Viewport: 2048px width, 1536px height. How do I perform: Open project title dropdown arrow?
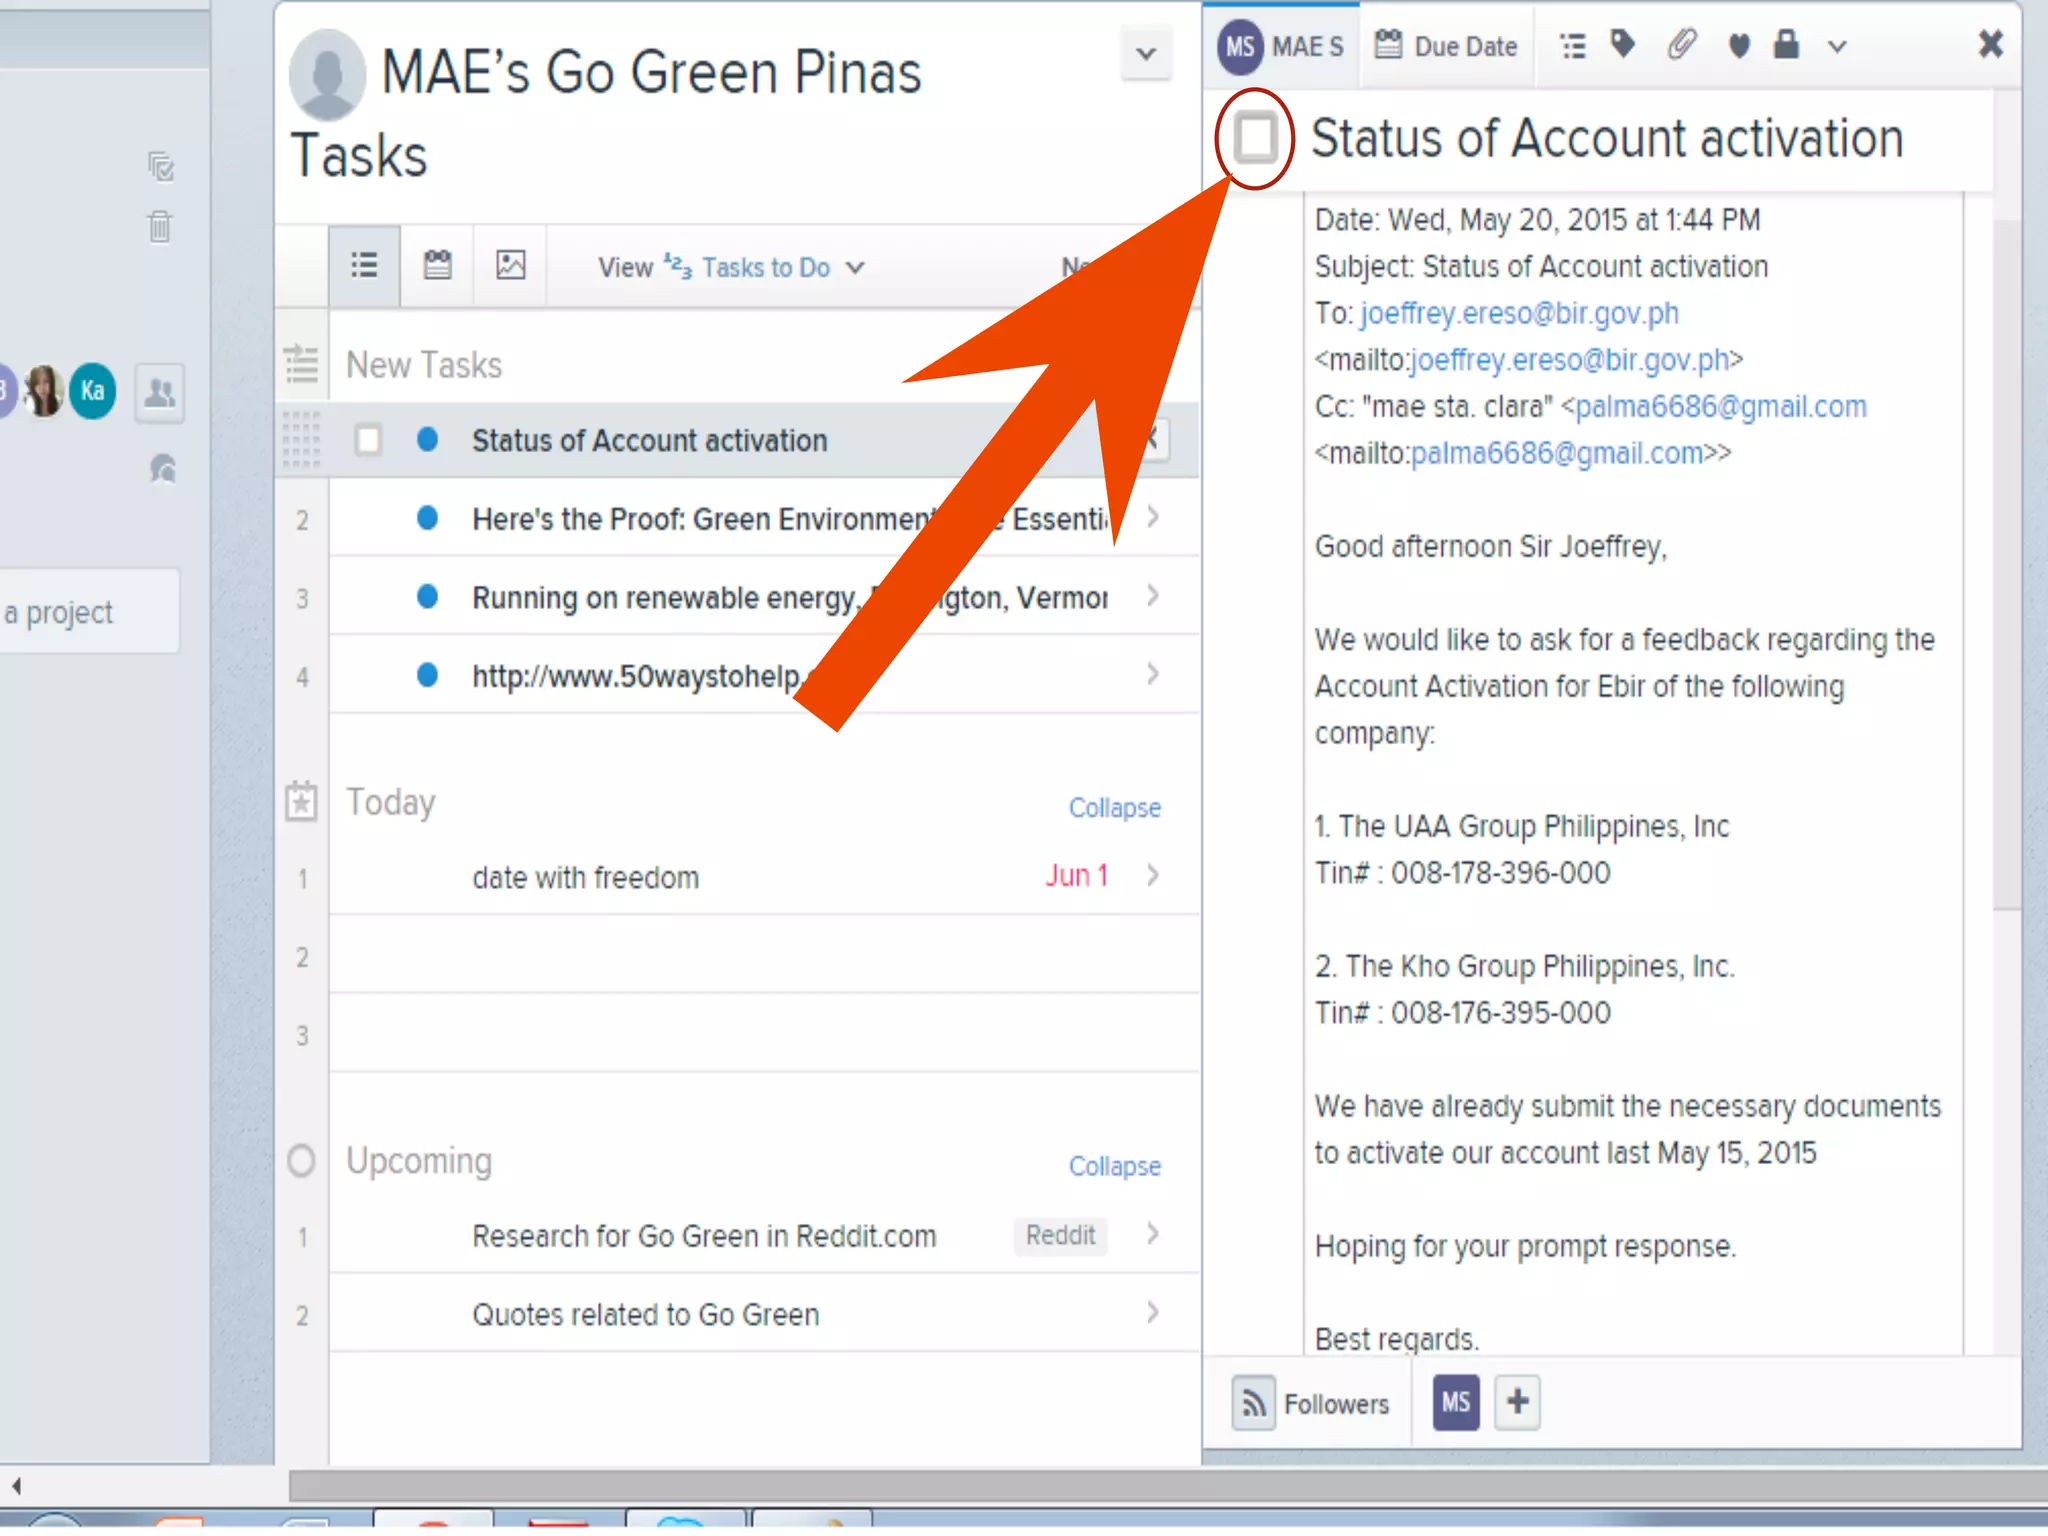point(1146,54)
